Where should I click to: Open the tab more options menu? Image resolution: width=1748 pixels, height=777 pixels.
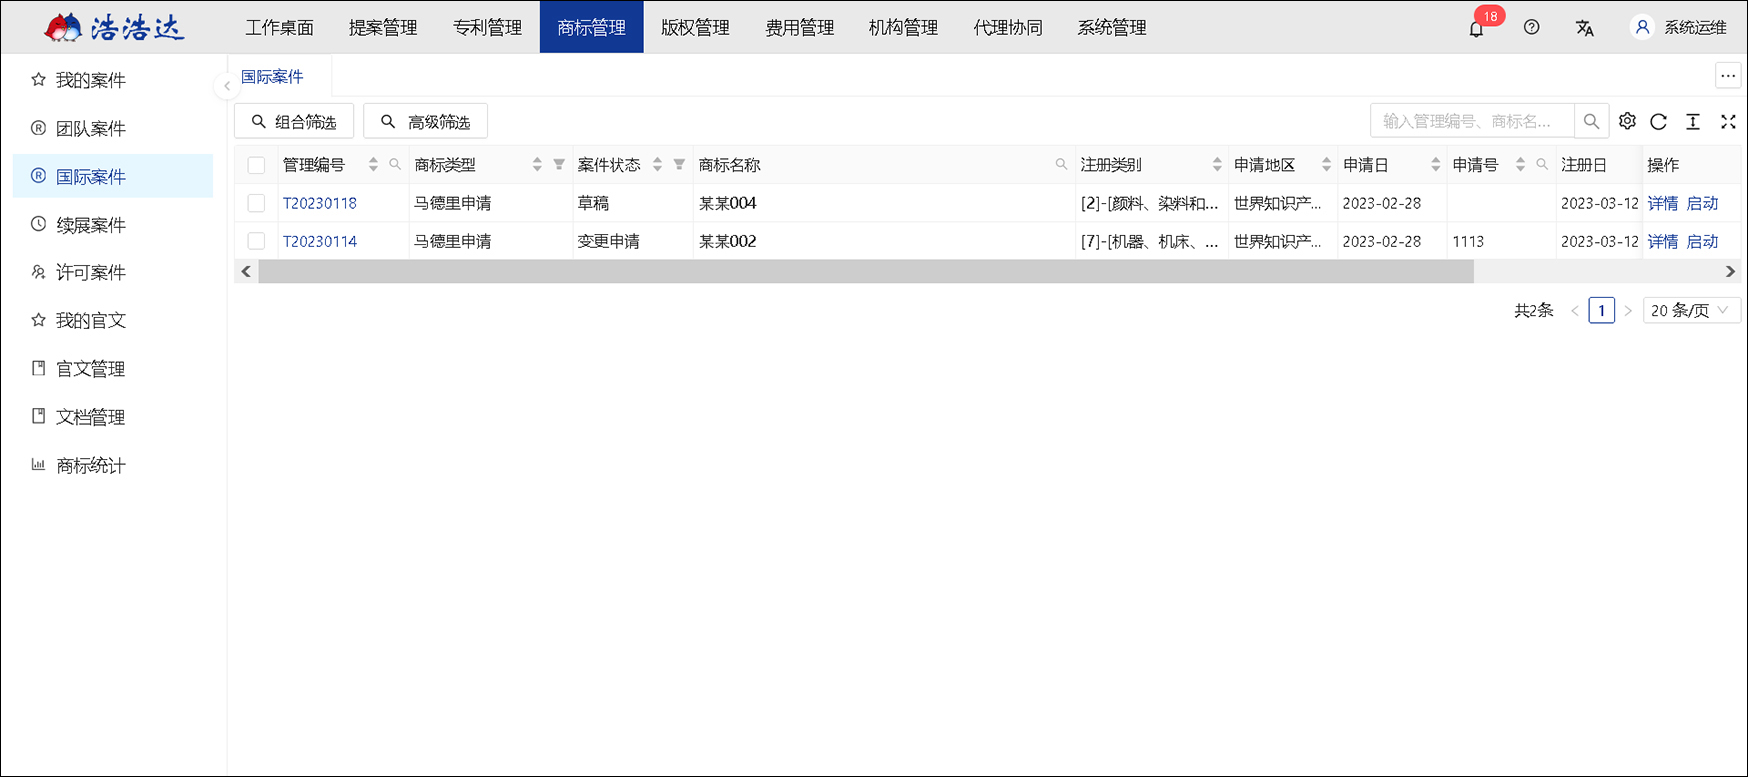click(1728, 76)
